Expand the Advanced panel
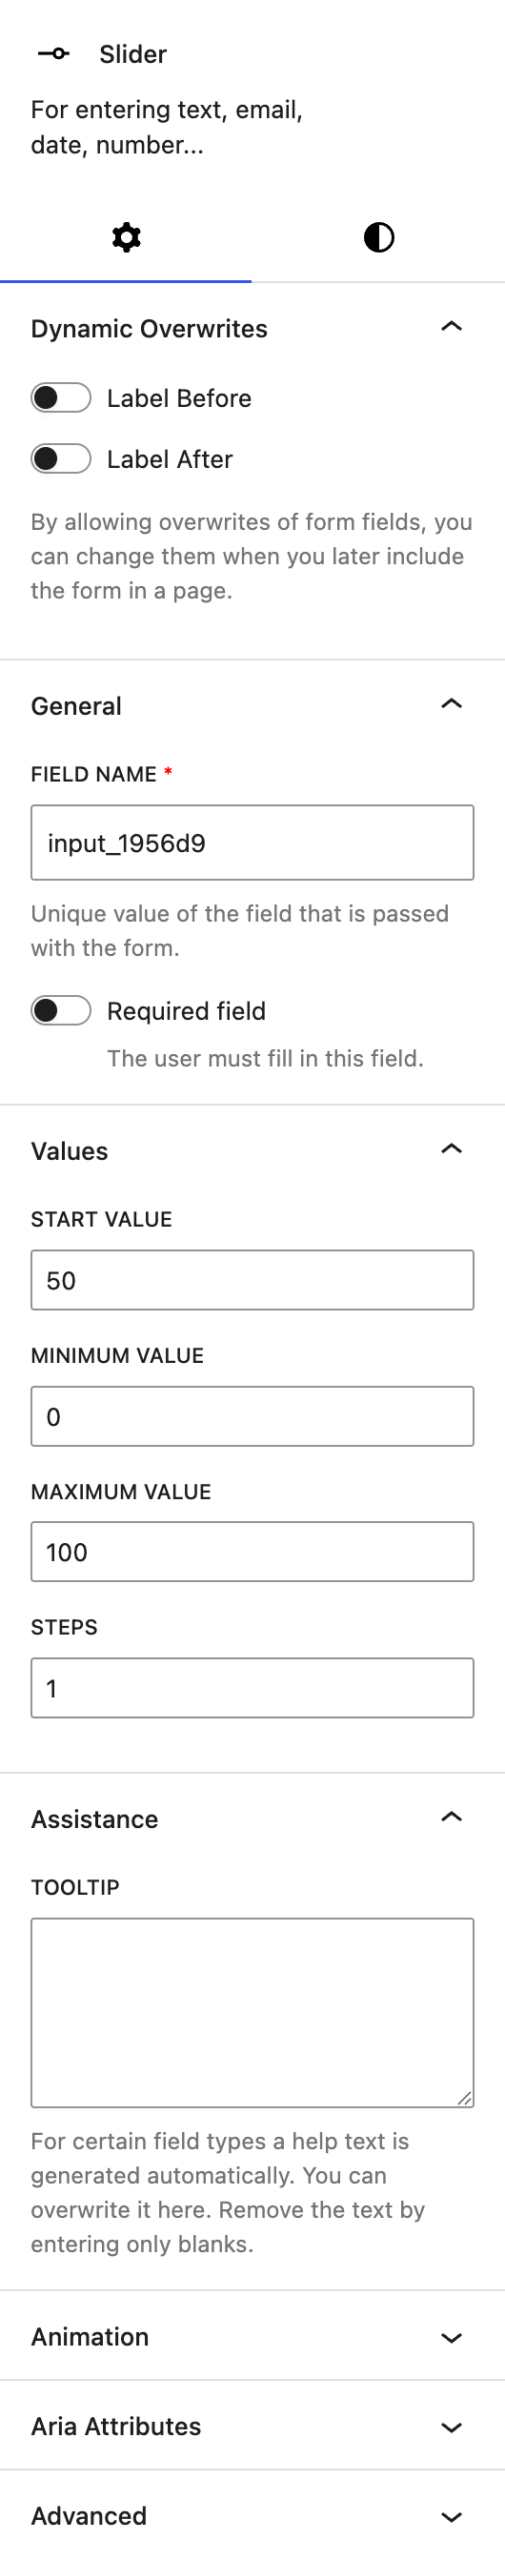The width and height of the screenshot is (505, 2560). point(252,2516)
